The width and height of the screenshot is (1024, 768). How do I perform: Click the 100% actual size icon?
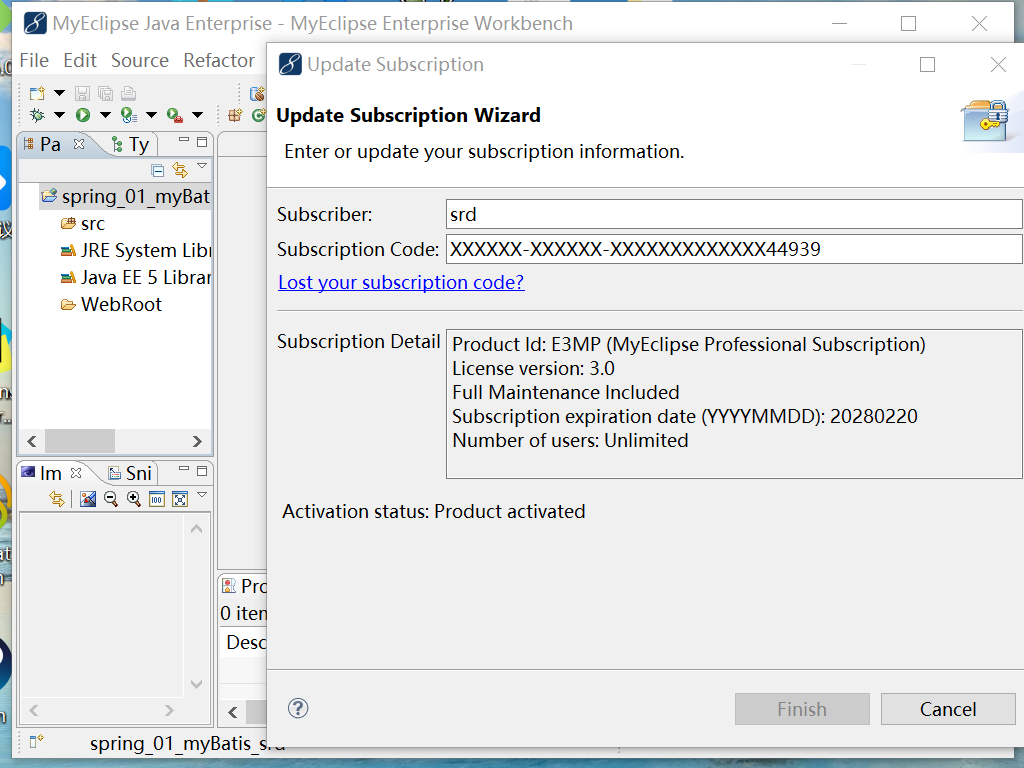157,500
